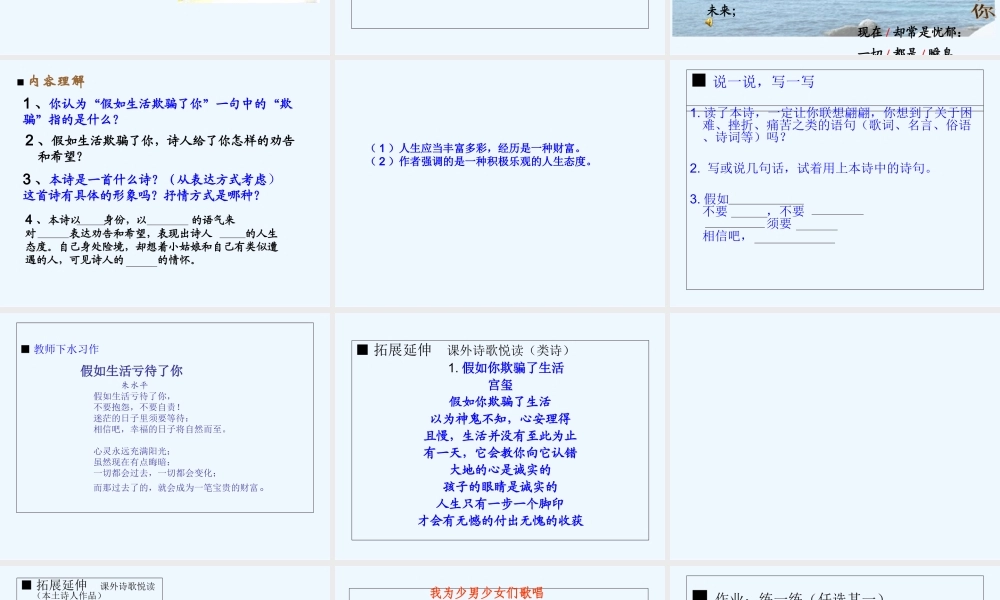The width and height of the screenshot is (1000, 600).
Task: Click the line '（2）作者强调的是一种积极乐观的人生态度。'
Action: tap(482, 161)
